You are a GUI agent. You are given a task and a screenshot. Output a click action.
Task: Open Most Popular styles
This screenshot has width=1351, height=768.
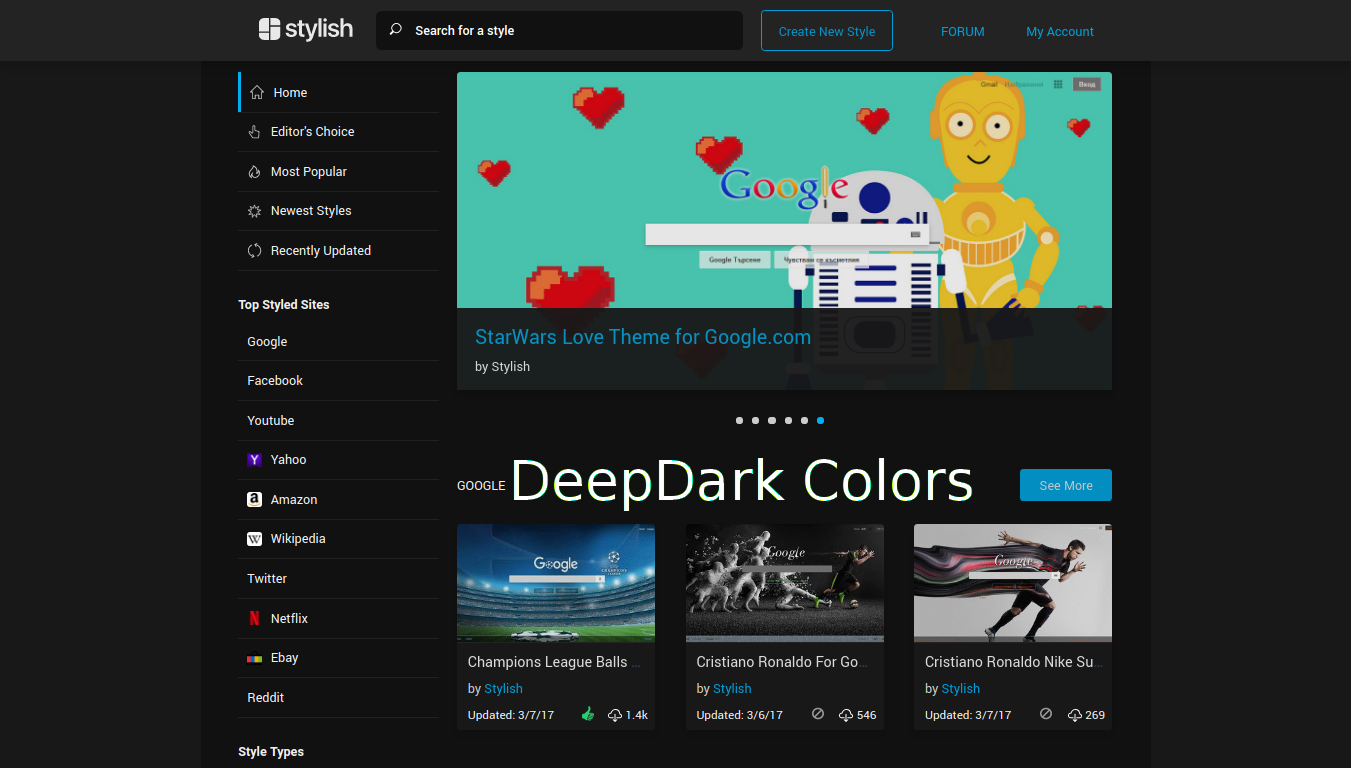pos(338,172)
